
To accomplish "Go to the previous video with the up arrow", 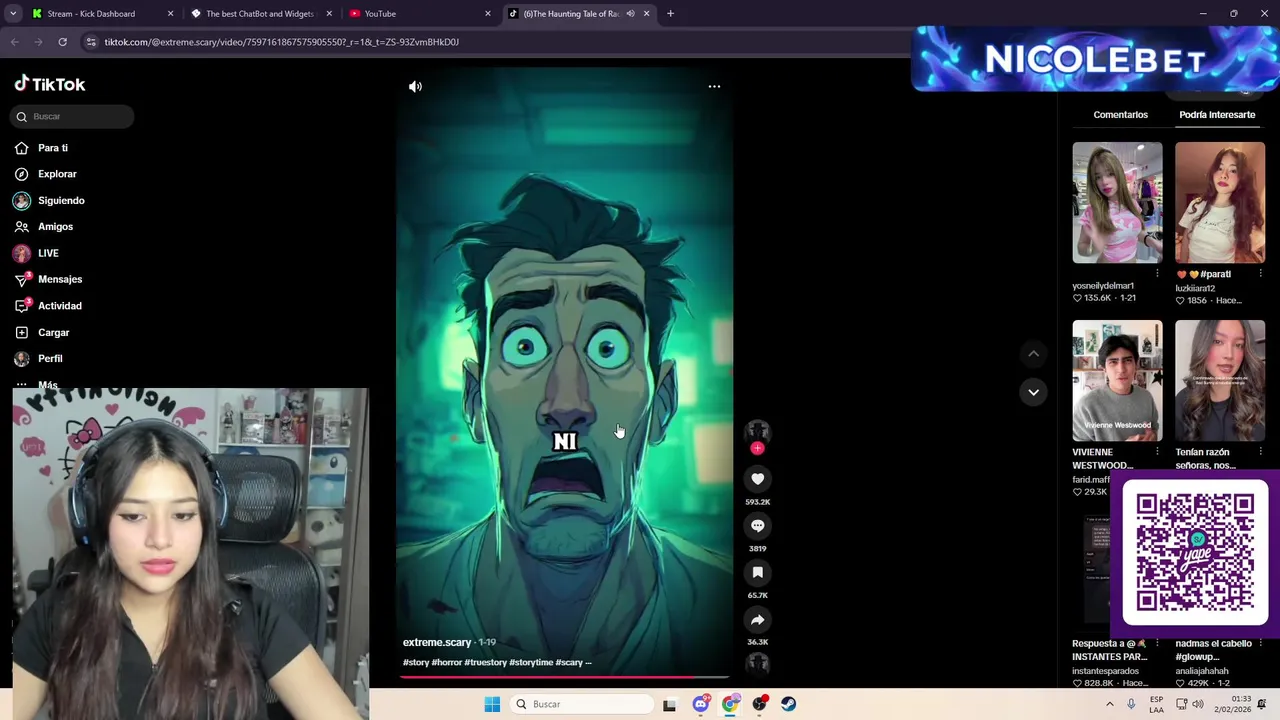I will tap(1033, 353).
